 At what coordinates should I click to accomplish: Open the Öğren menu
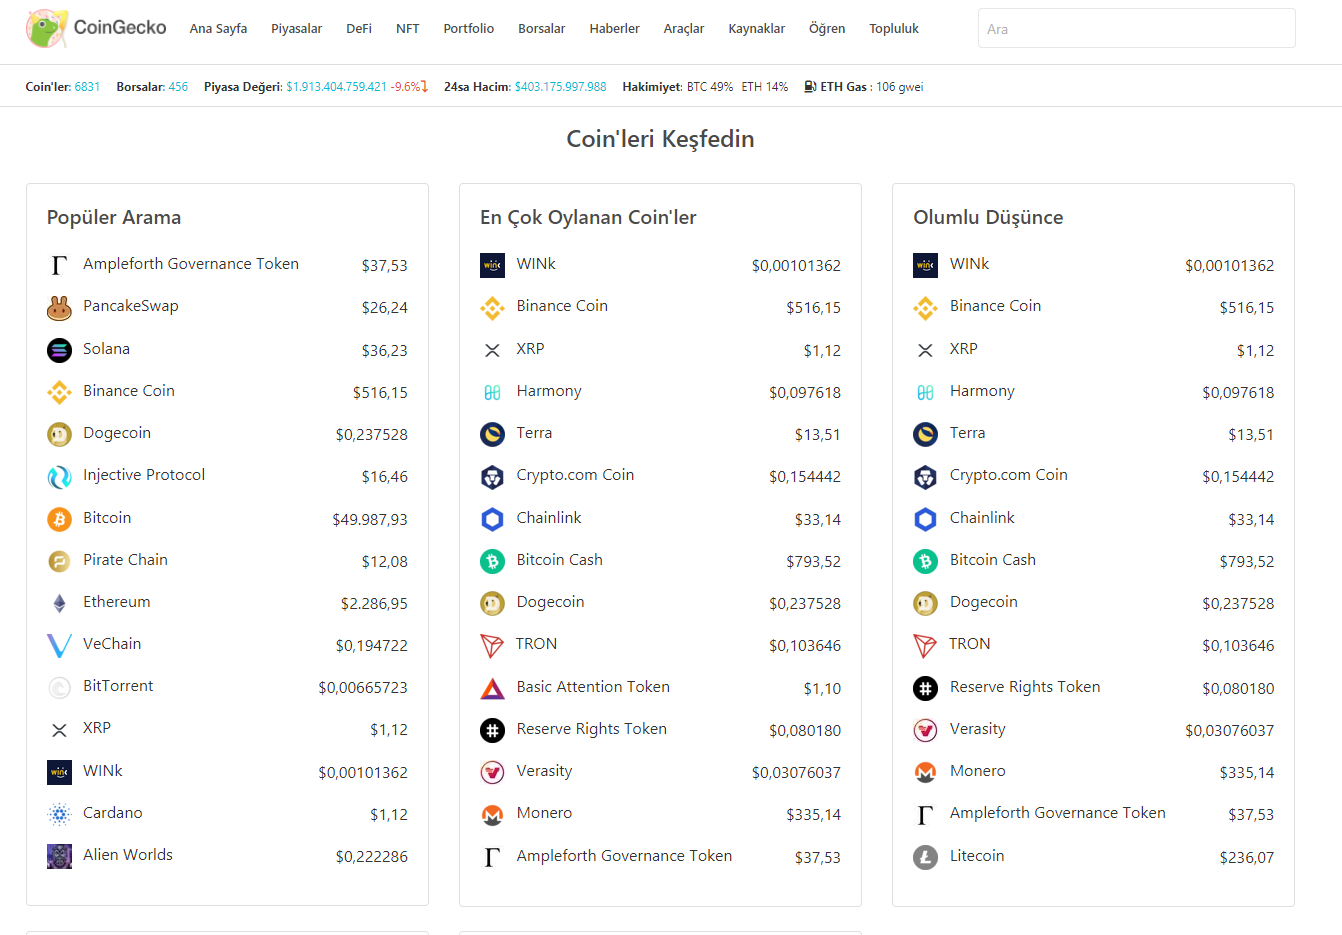pos(827,29)
